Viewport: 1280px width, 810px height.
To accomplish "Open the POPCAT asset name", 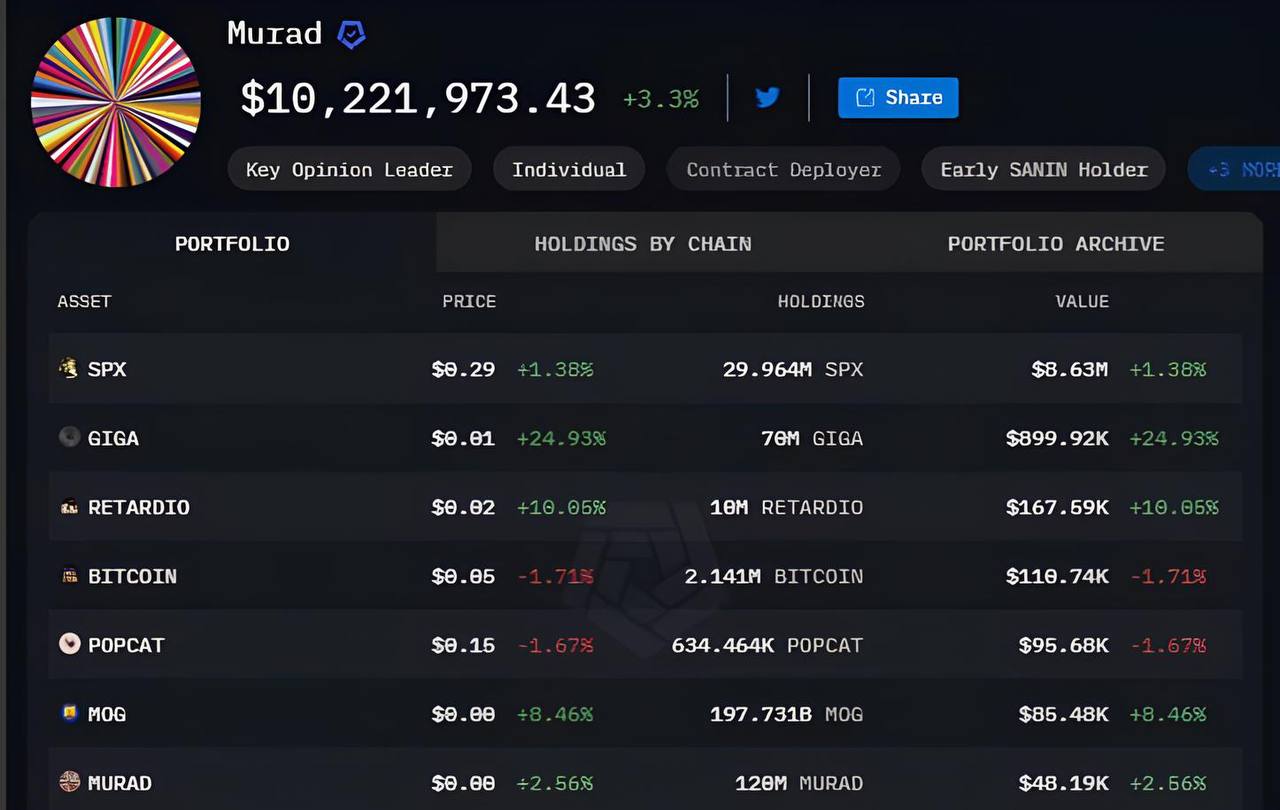I will (x=126, y=645).
